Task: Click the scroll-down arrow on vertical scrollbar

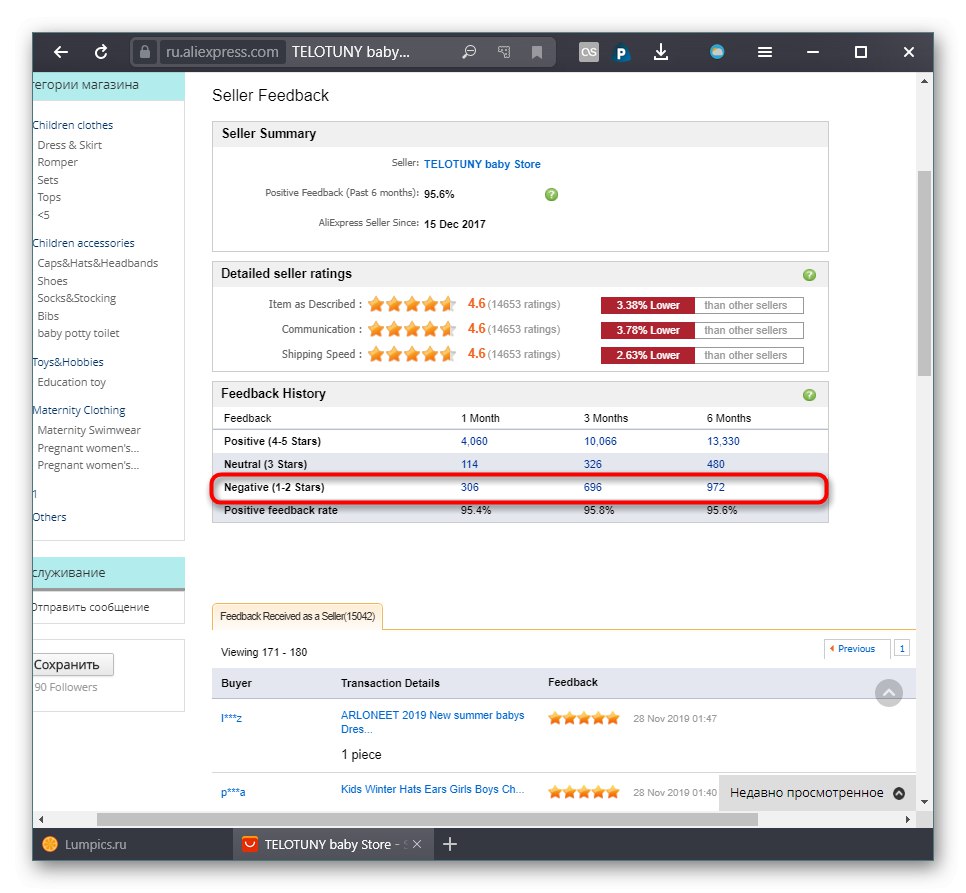Action: [924, 802]
